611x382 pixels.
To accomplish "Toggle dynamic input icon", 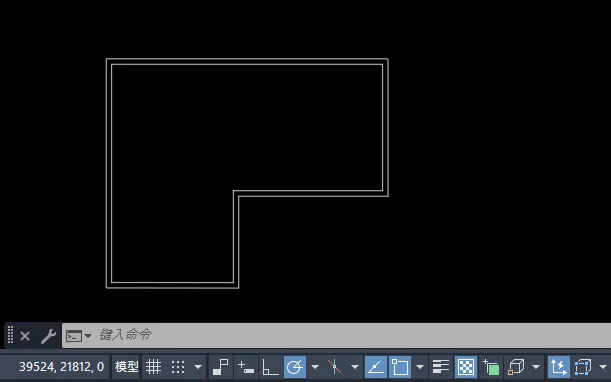I will click(246, 367).
